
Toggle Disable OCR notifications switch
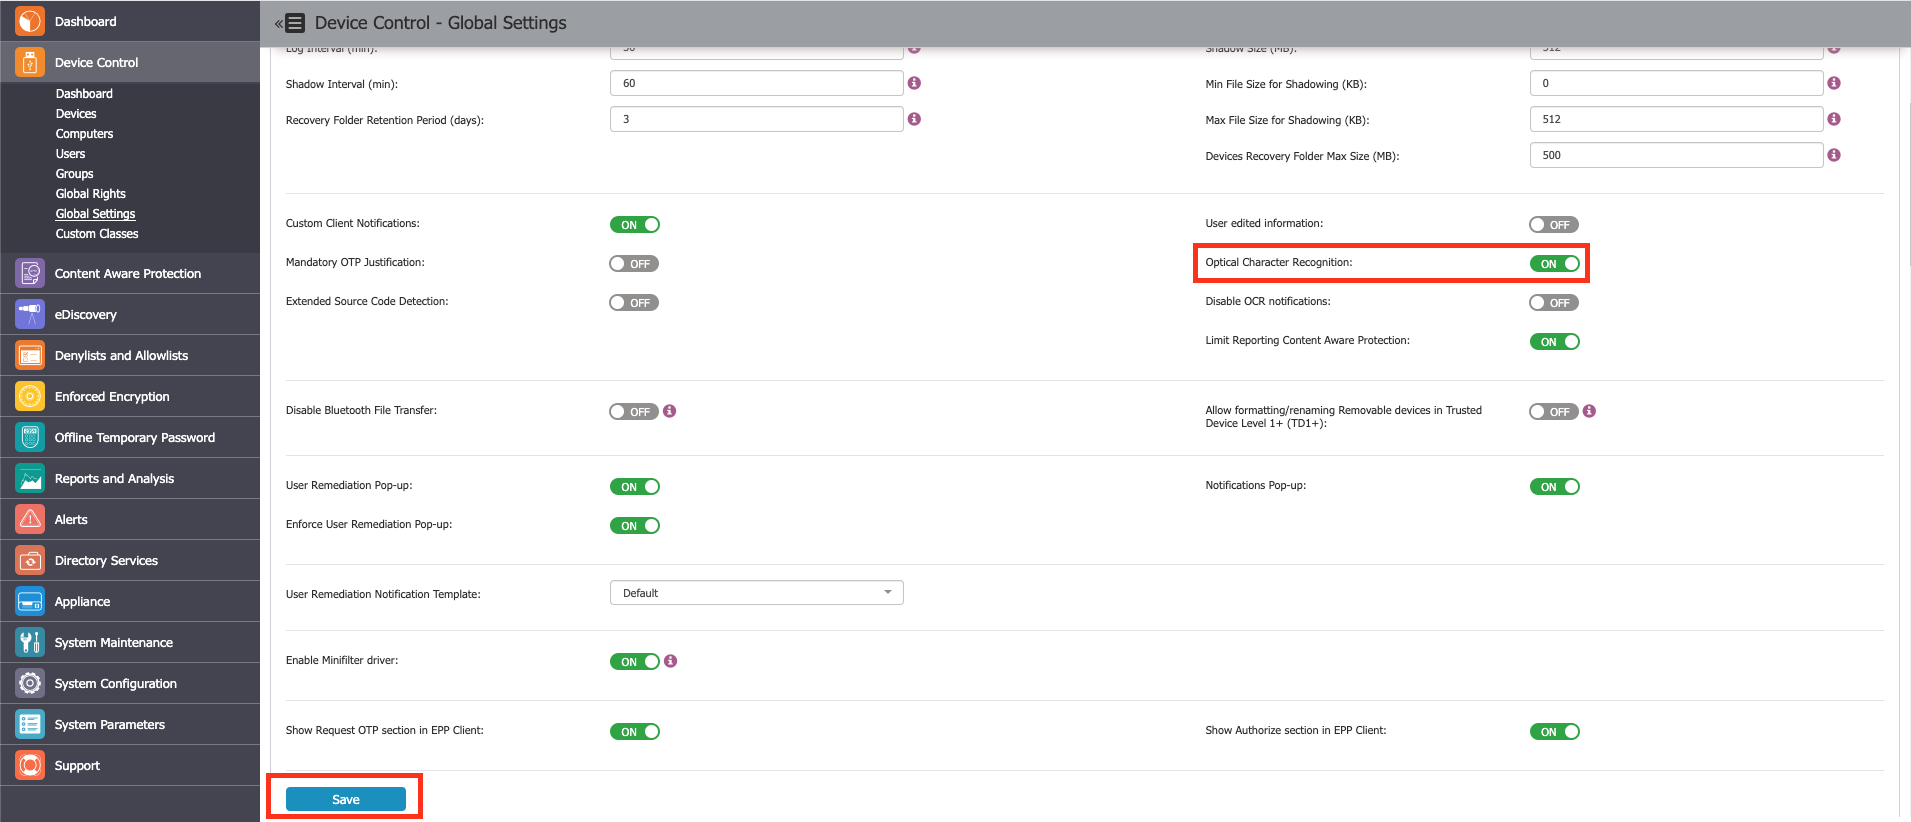1554,303
